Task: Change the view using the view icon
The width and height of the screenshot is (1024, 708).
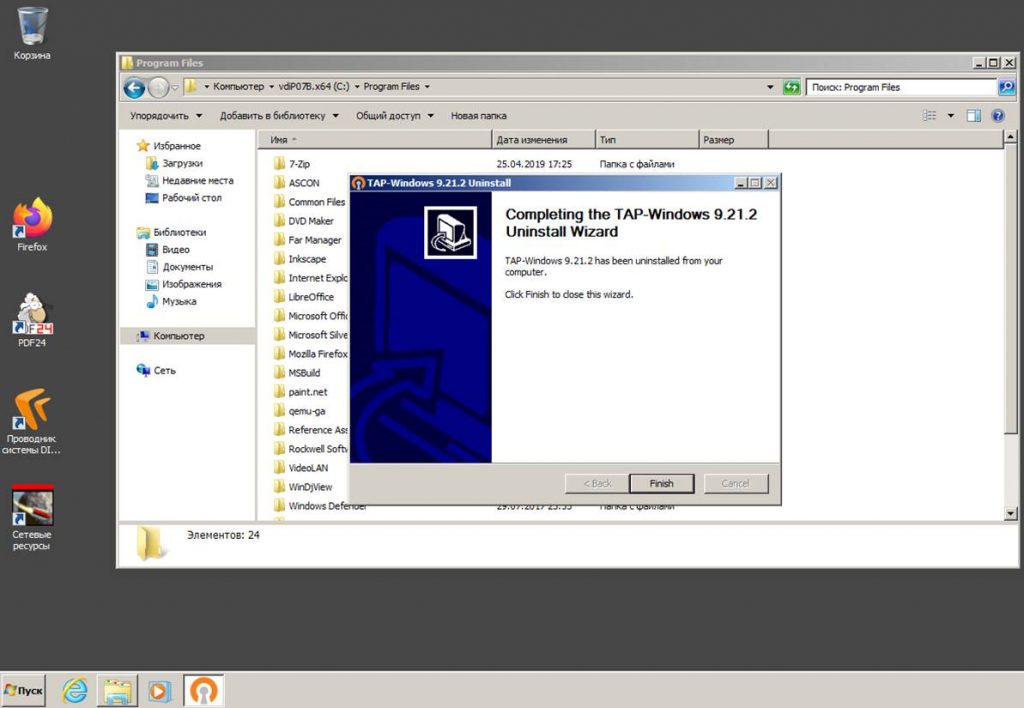Action: pyautogui.click(x=929, y=116)
